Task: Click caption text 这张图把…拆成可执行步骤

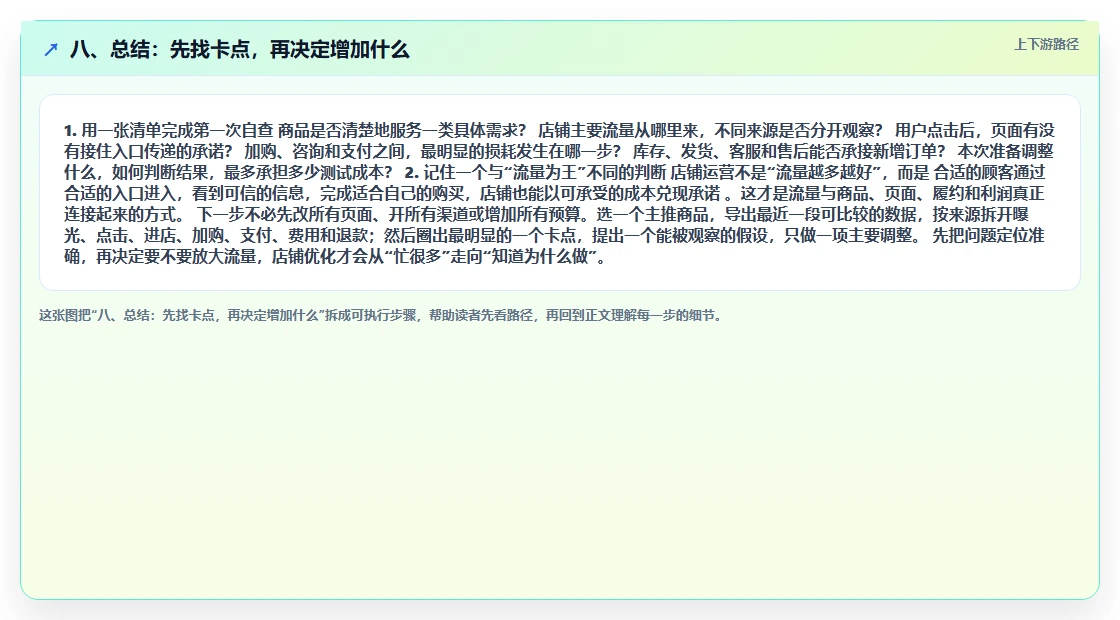Action: pyautogui.click(x=382, y=315)
